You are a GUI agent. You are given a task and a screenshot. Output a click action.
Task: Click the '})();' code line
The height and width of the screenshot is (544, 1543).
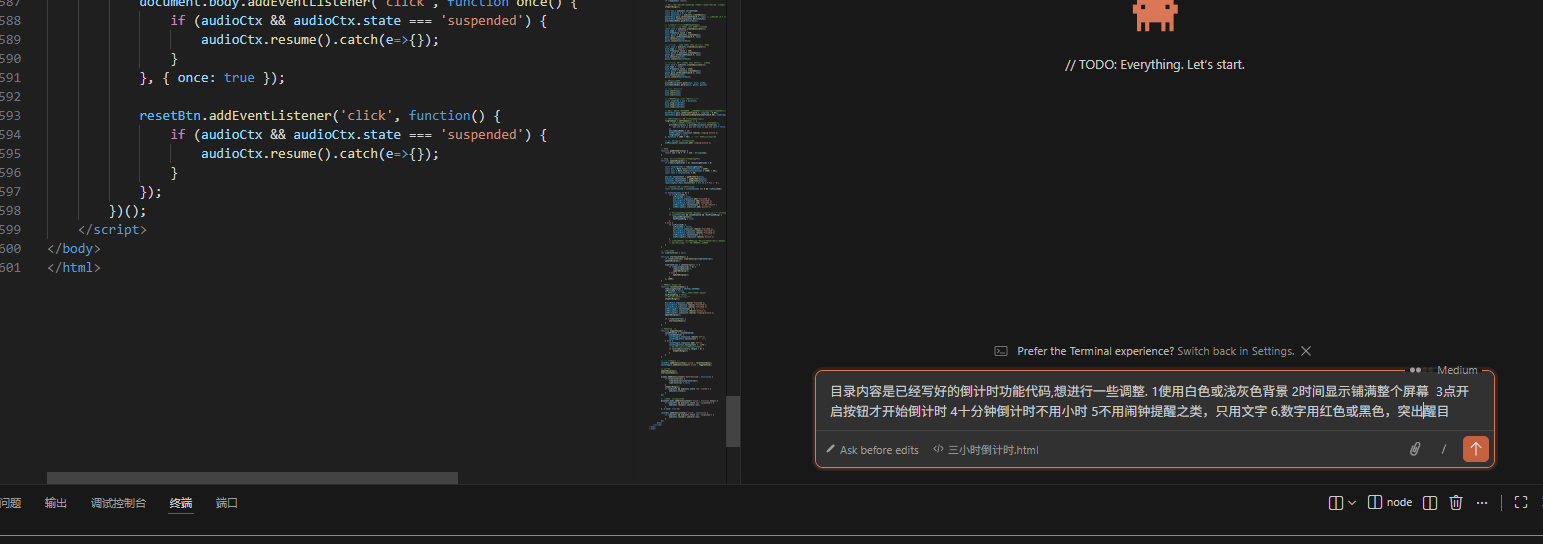coord(128,211)
